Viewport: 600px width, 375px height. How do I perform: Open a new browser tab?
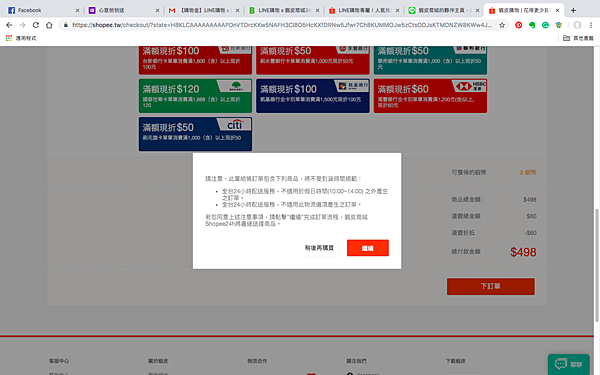[x=573, y=10]
